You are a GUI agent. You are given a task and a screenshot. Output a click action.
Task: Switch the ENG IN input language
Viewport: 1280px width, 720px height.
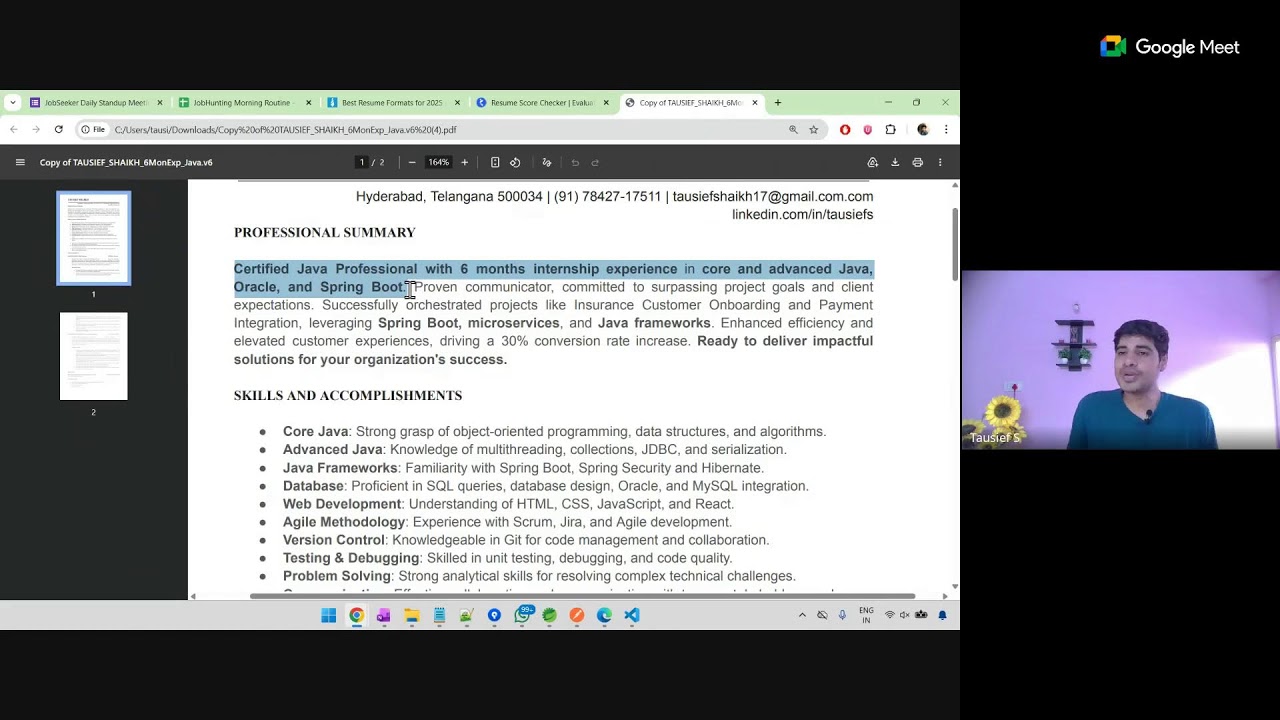[866, 615]
